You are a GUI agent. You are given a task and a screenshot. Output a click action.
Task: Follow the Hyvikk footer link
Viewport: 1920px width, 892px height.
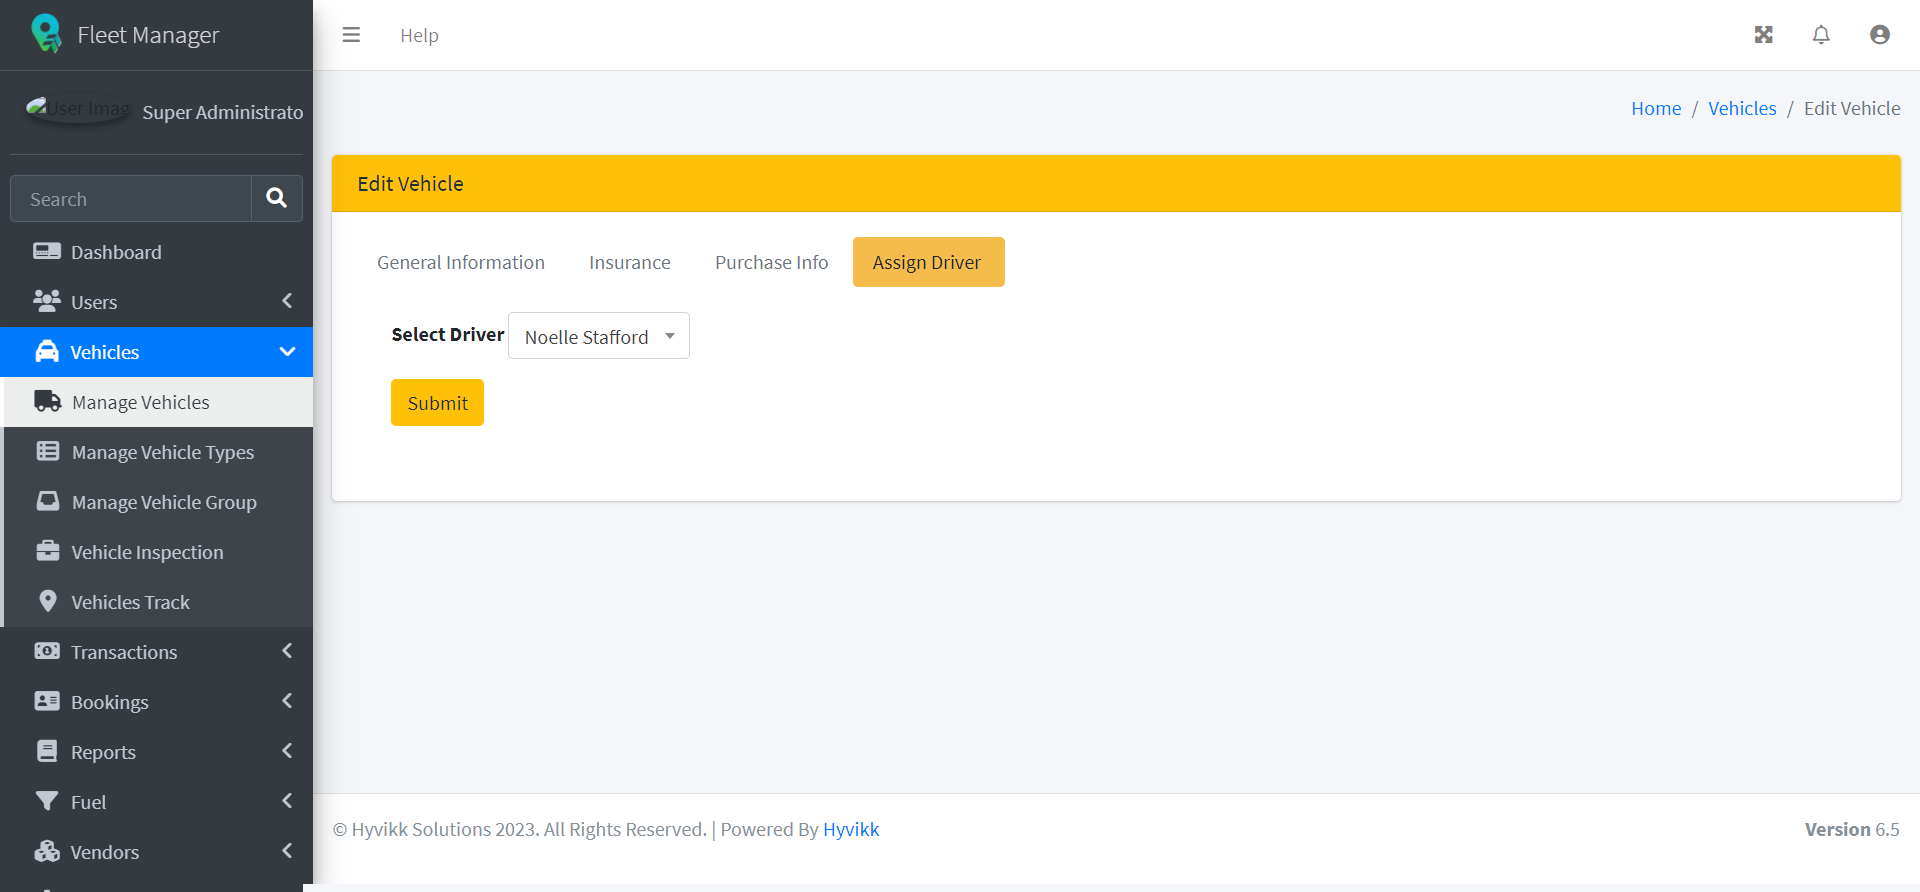pos(850,829)
